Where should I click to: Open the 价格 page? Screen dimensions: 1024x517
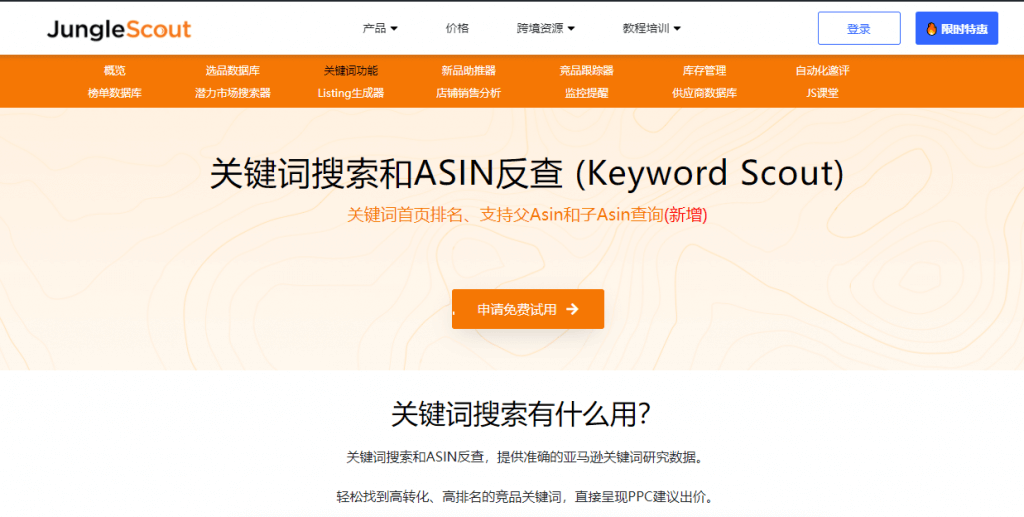457,28
